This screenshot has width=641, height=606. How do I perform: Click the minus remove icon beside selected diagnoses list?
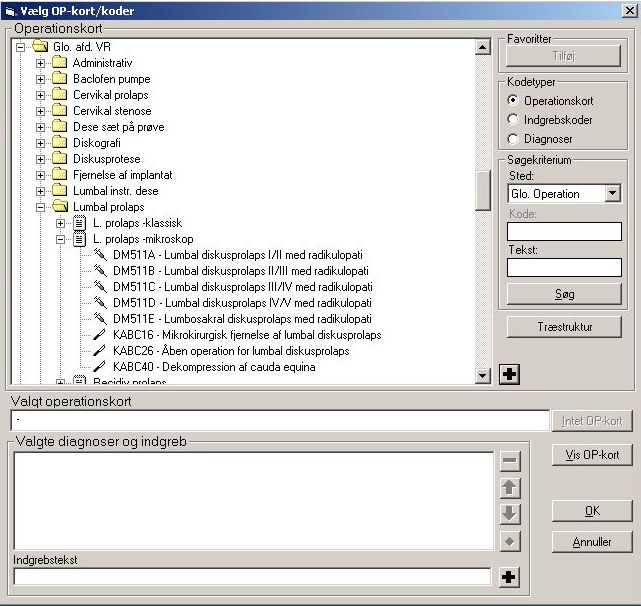(510, 460)
